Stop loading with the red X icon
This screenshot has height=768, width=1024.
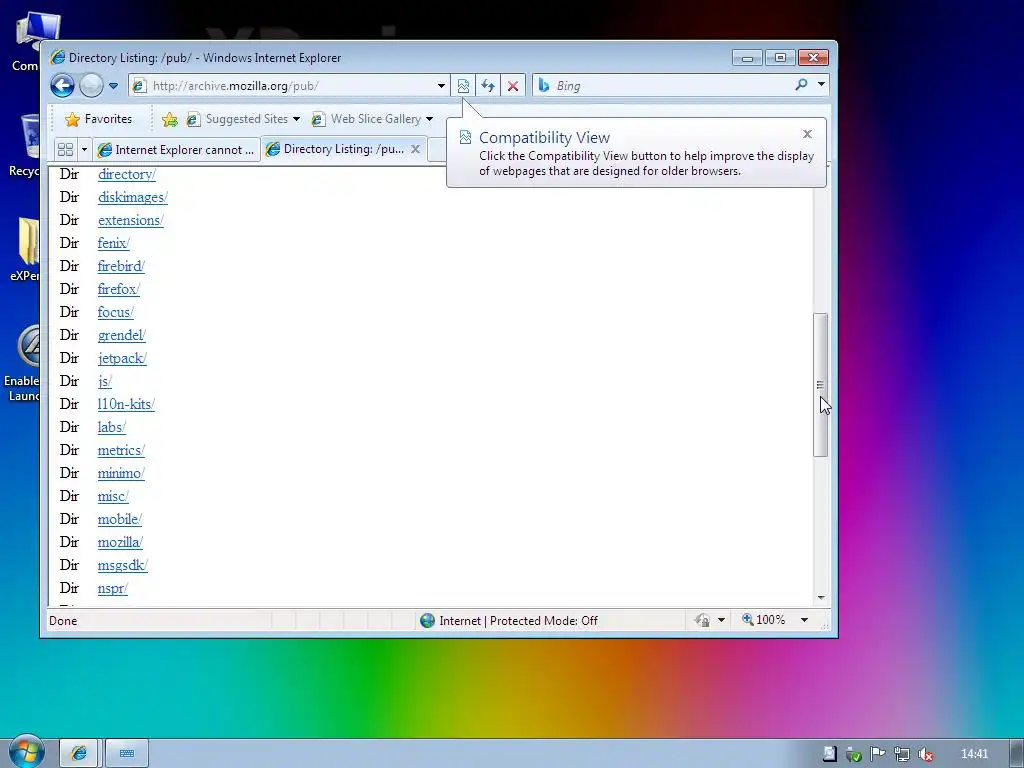pyautogui.click(x=513, y=86)
